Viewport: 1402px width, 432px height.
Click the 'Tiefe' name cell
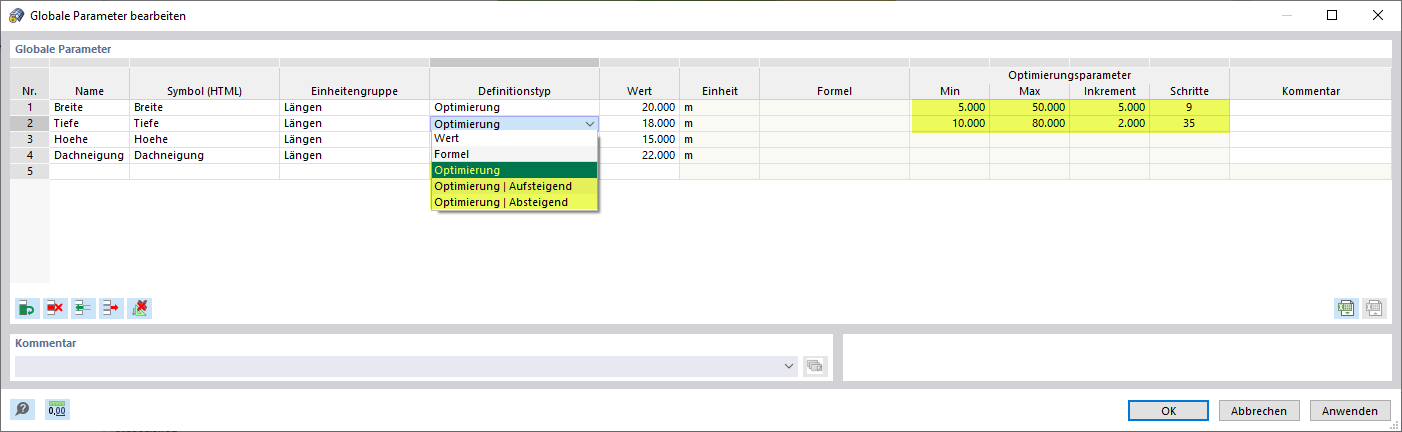[x=89, y=123]
